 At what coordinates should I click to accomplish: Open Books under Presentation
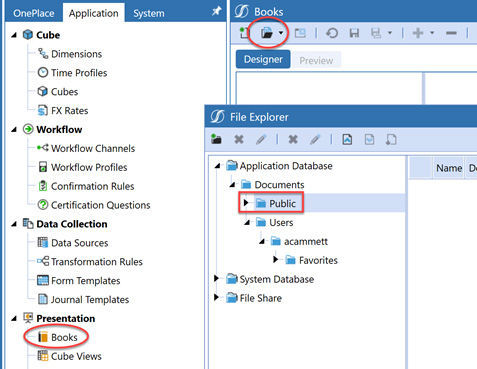(64, 337)
